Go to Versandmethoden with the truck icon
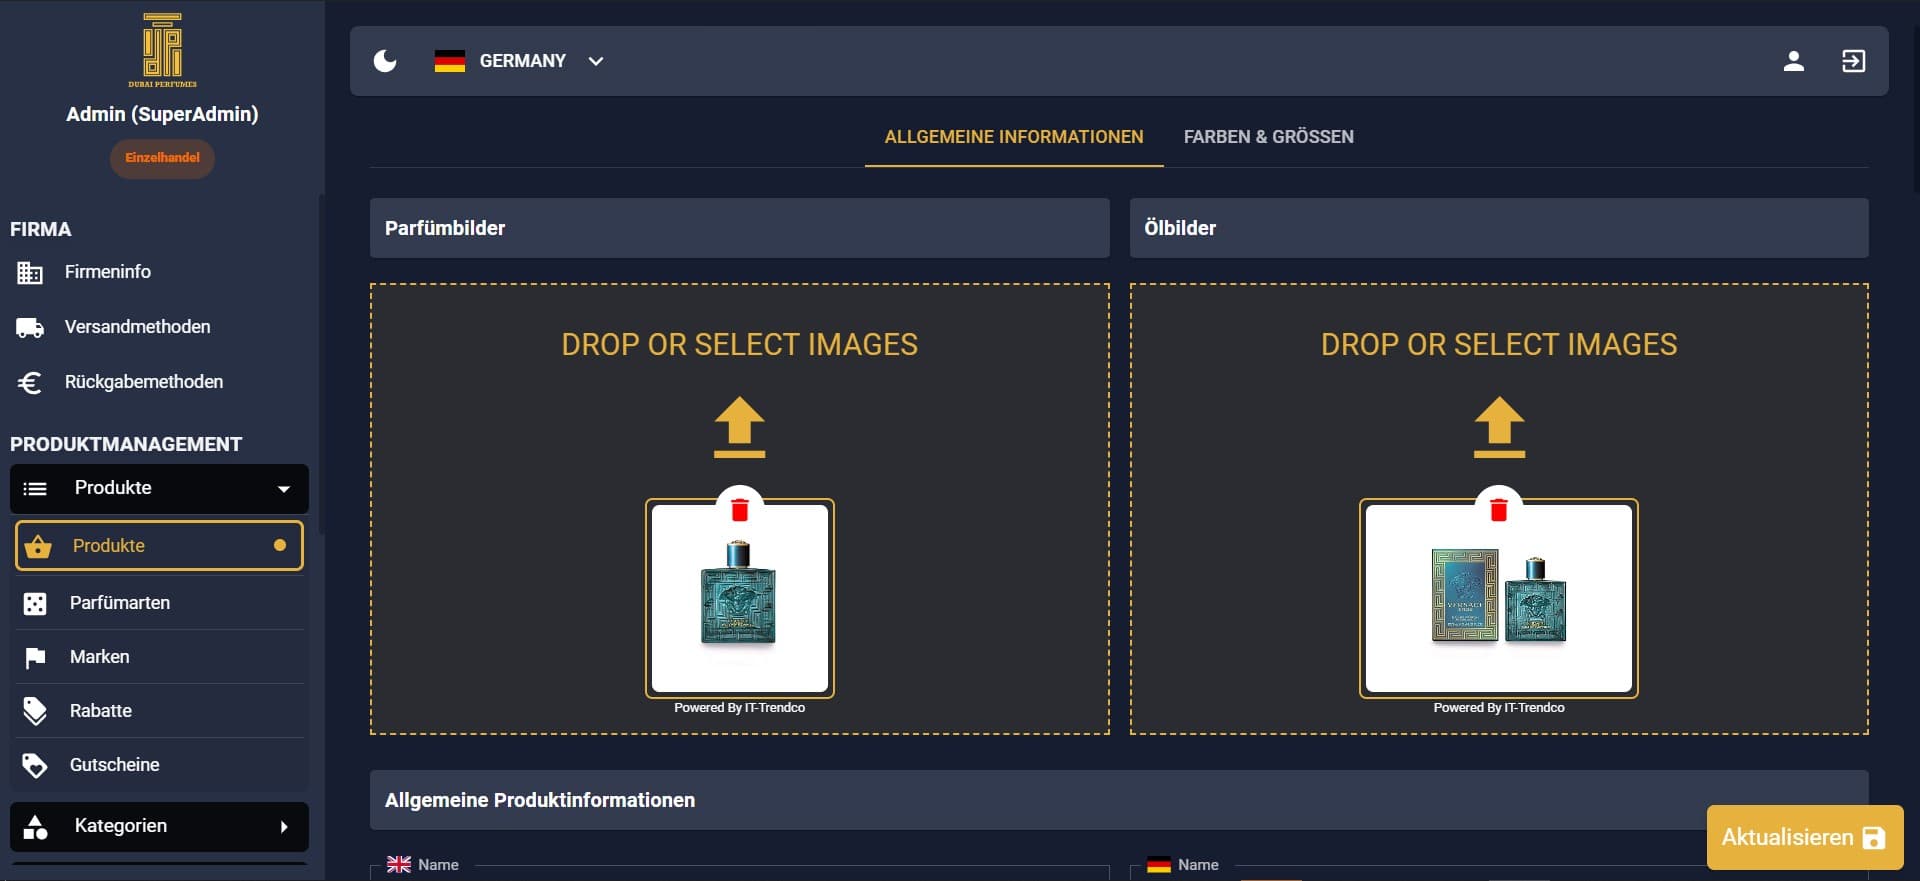This screenshot has width=1920, height=881. pos(137,327)
